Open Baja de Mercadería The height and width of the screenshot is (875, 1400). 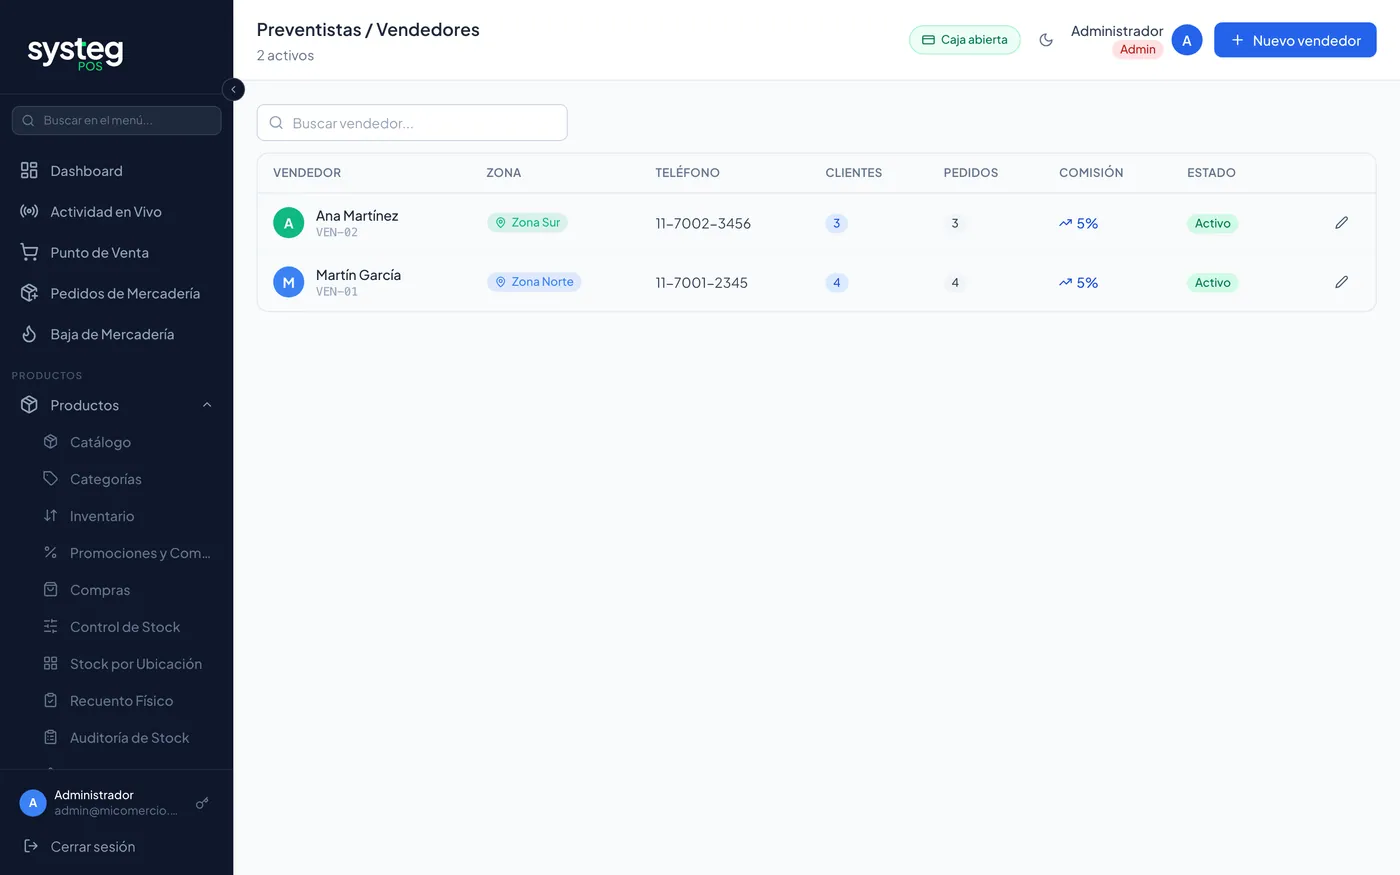tap(116, 335)
